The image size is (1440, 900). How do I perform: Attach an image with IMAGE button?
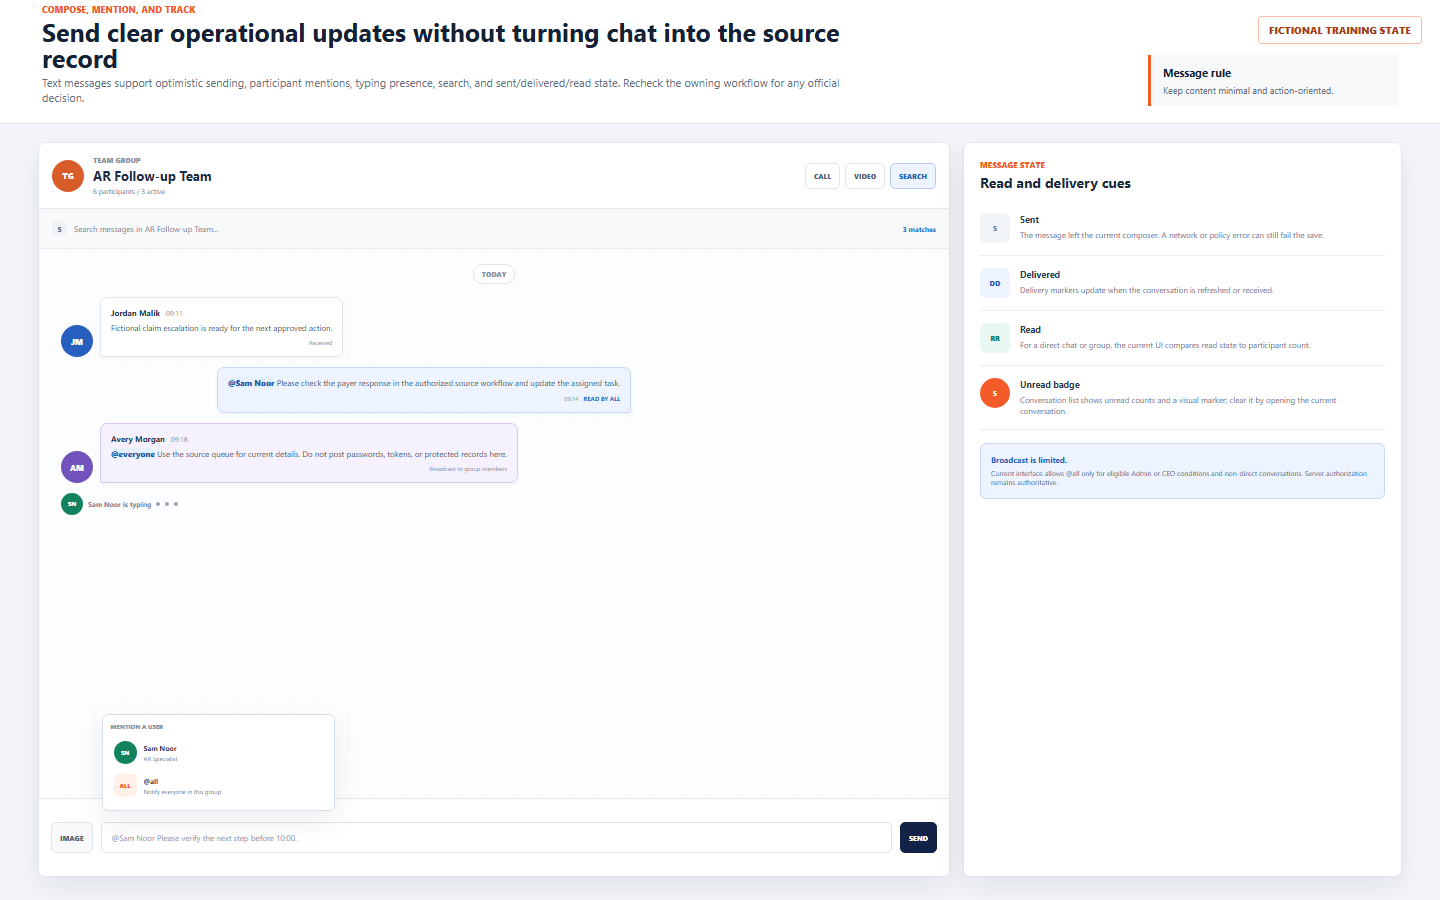[x=72, y=838]
